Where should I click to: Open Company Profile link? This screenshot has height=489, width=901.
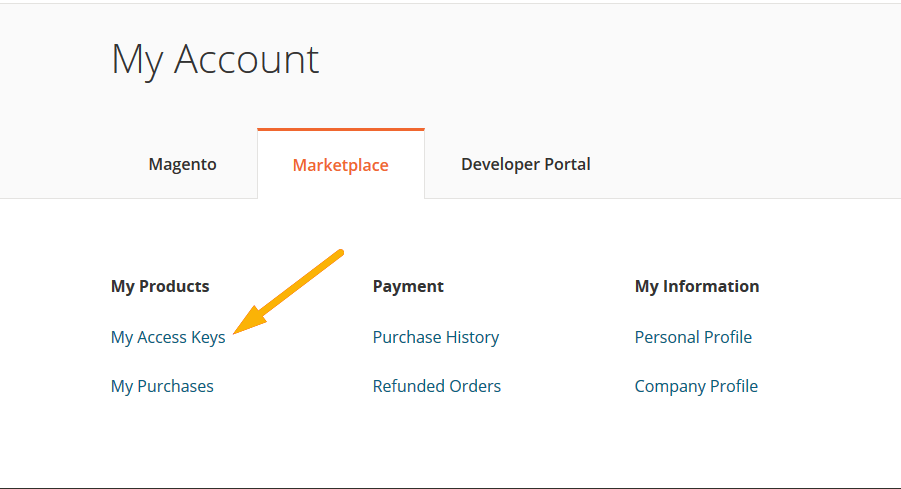click(696, 386)
